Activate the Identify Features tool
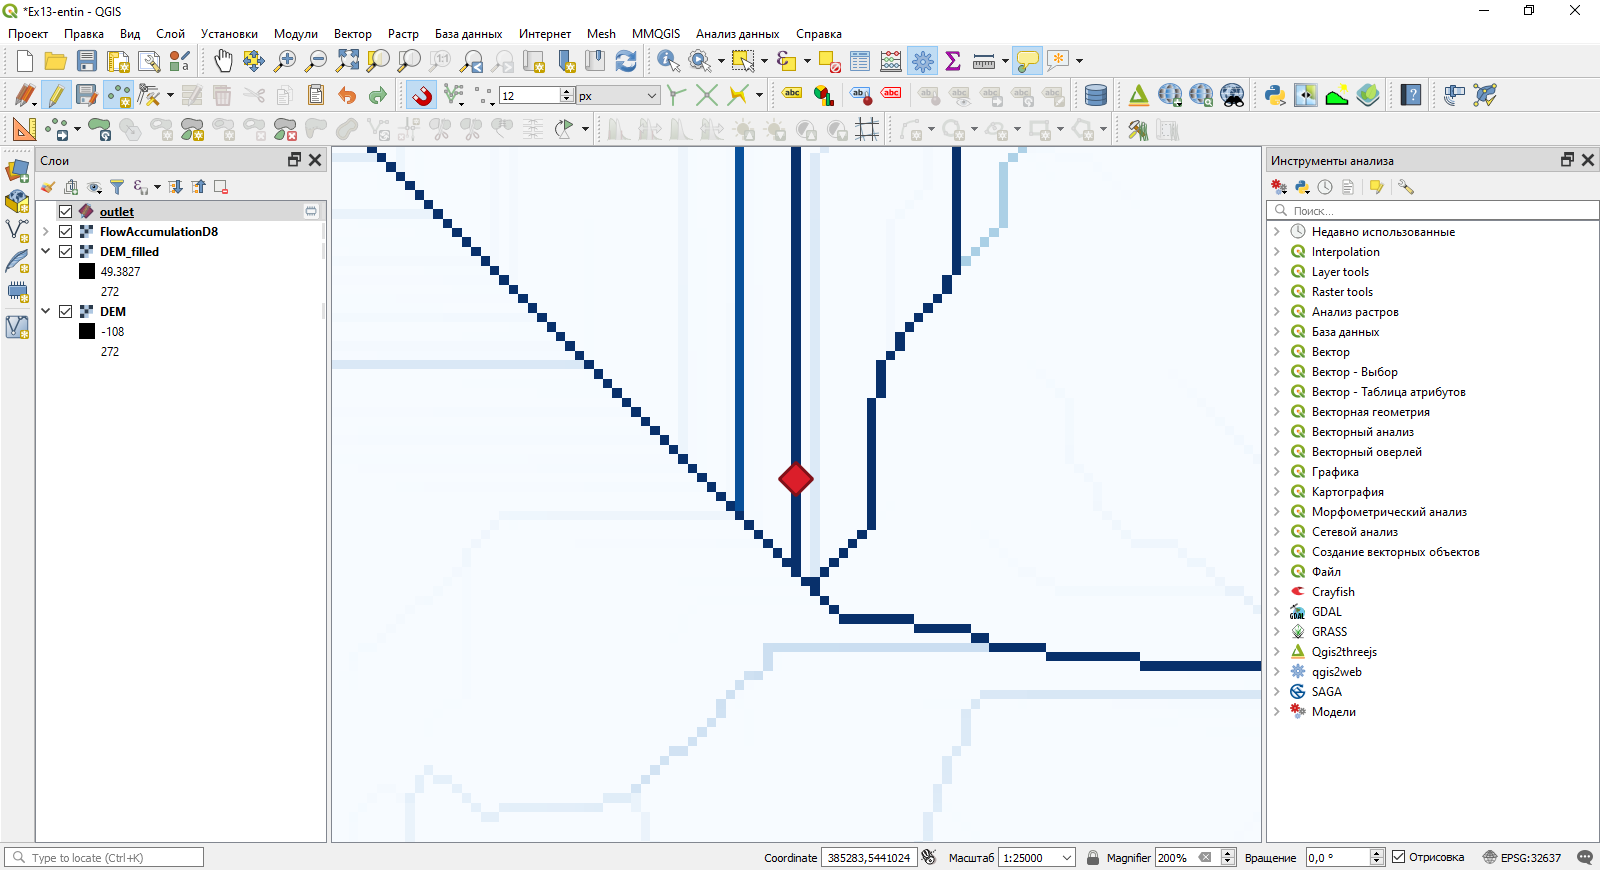The width and height of the screenshot is (1600, 870). tap(668, 61)
